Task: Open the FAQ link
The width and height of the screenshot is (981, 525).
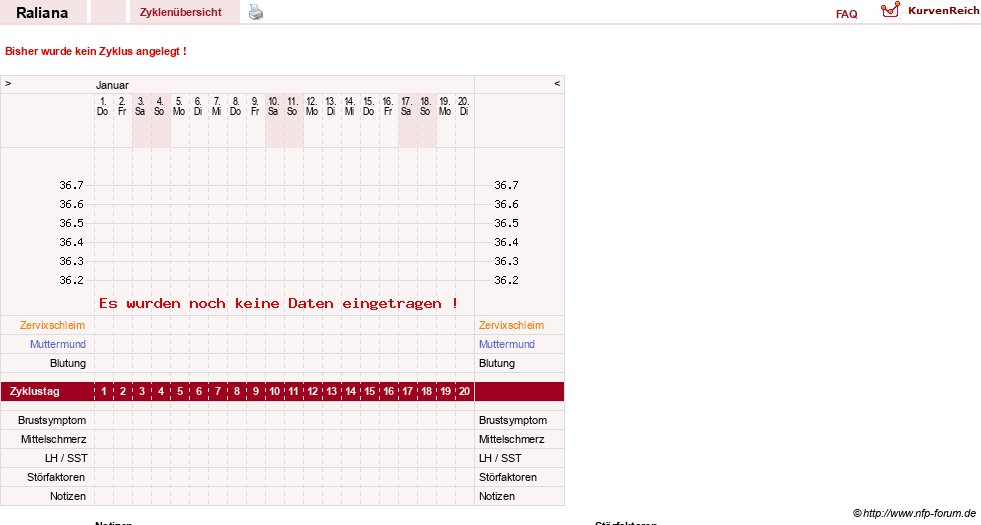Action: (x=846, y=14)
